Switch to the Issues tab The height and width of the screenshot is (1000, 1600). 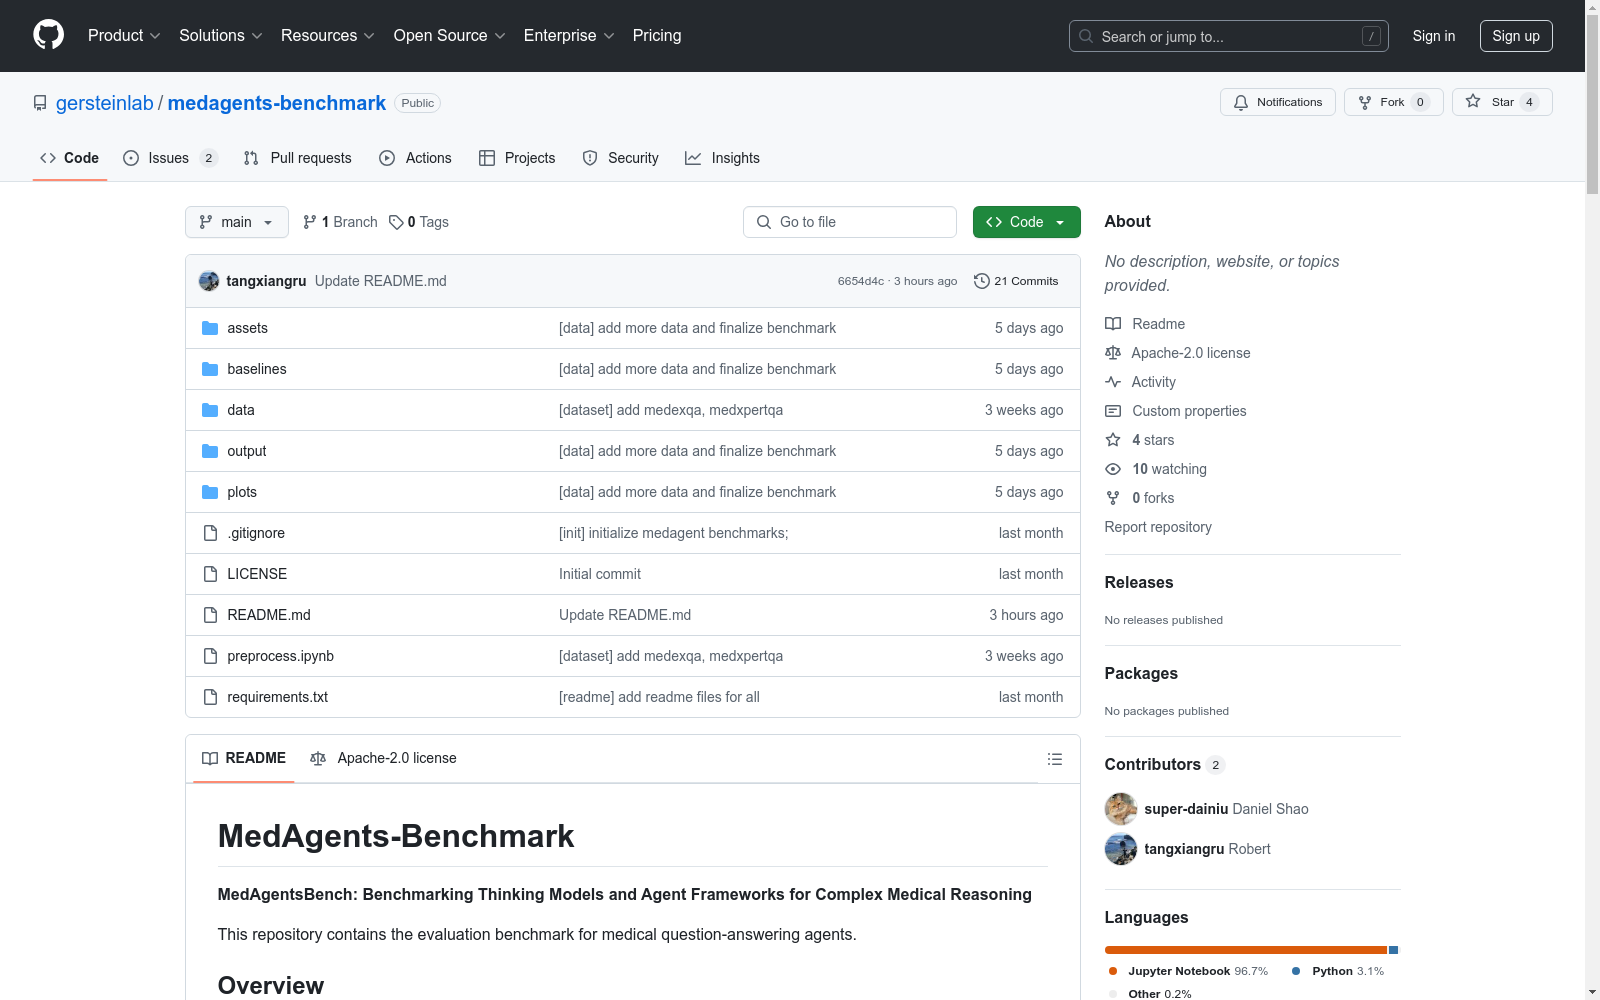[170, 158]
